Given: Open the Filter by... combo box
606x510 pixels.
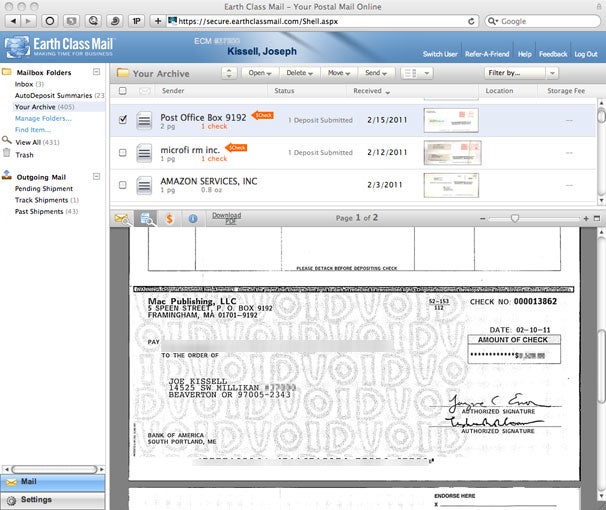Looking at the screenshot, I should click(x=521, y=73).
